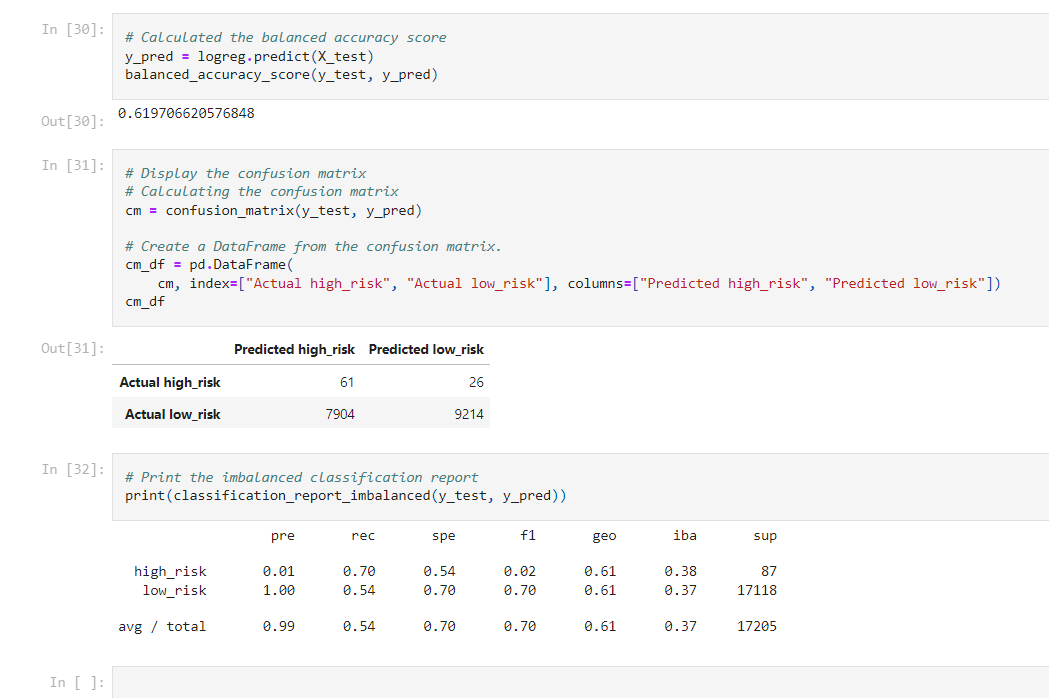Image resolution: width=1049 pixels, height=698 pixels.
Task: Click the high_risk row in the classification report
Action: click(x=170, y=571)
